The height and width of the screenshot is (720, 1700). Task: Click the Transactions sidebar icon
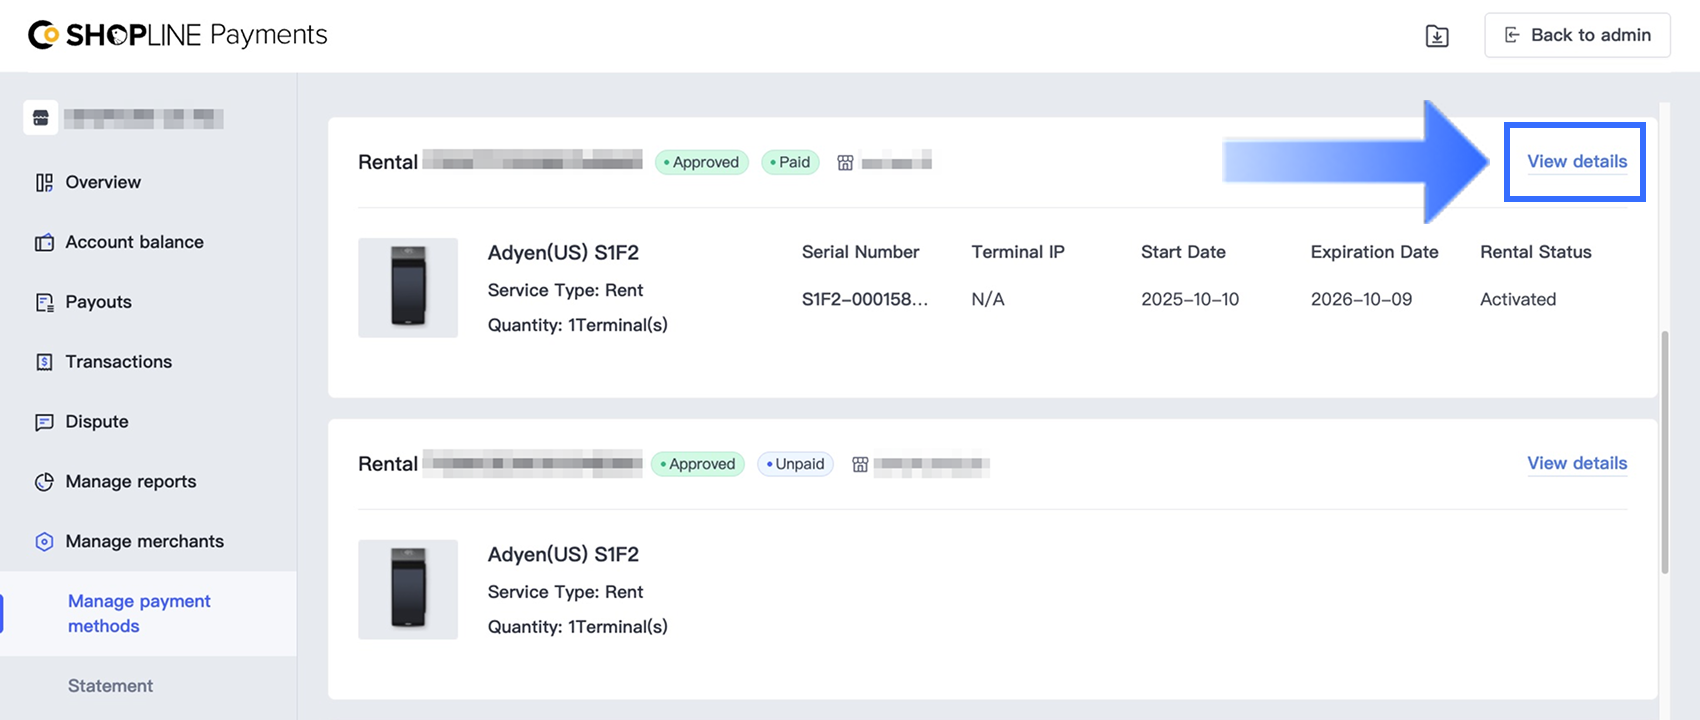(44, 362)
